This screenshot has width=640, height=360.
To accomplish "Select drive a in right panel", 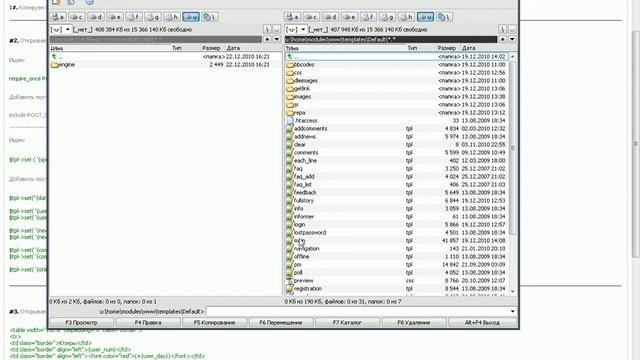I will pos(292,17).
